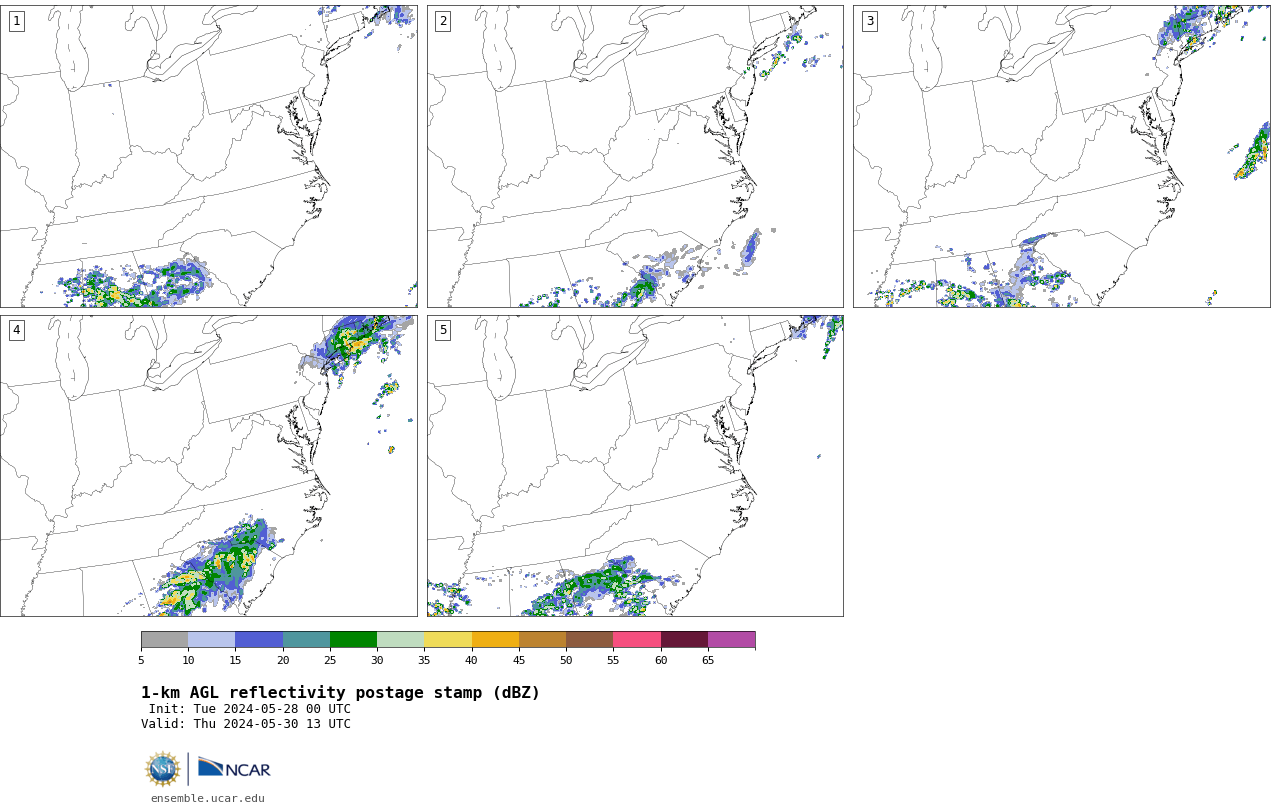Click the panel number 2 label
Image resolution: width=1280 pixels, height=809 pixels.
[443, 21]
